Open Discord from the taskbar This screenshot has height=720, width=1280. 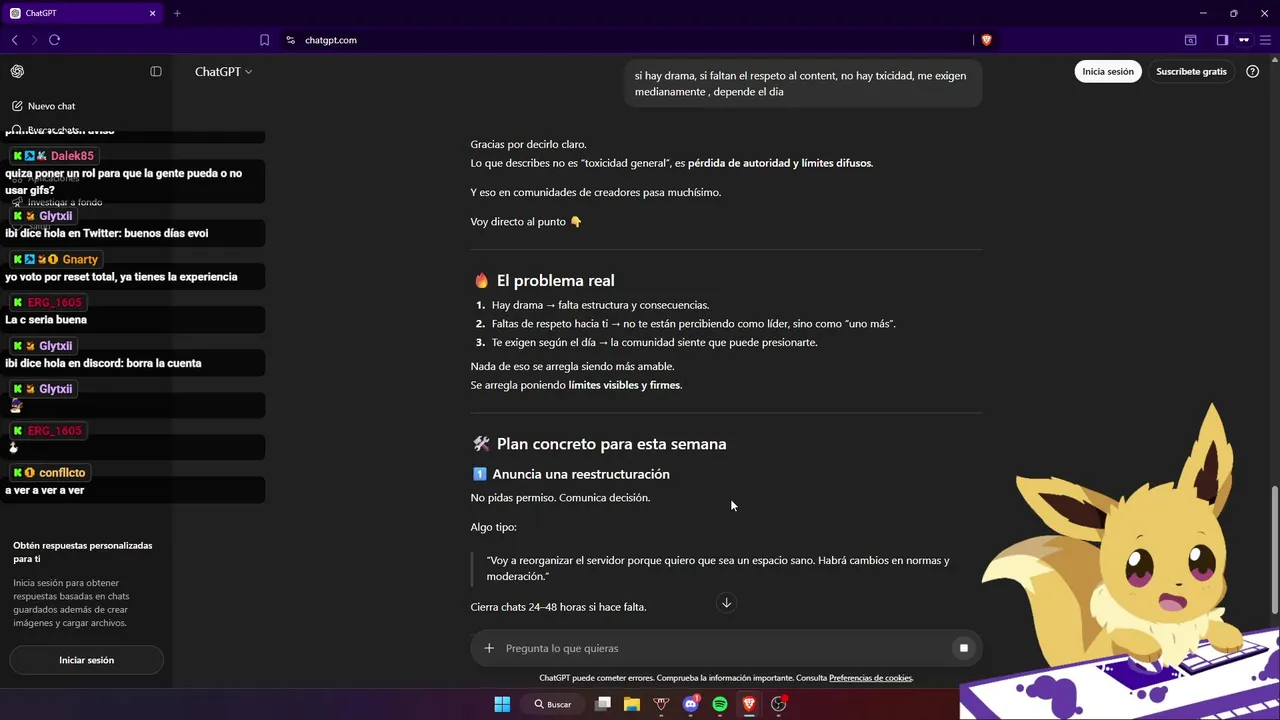click(x=690, y=704)
